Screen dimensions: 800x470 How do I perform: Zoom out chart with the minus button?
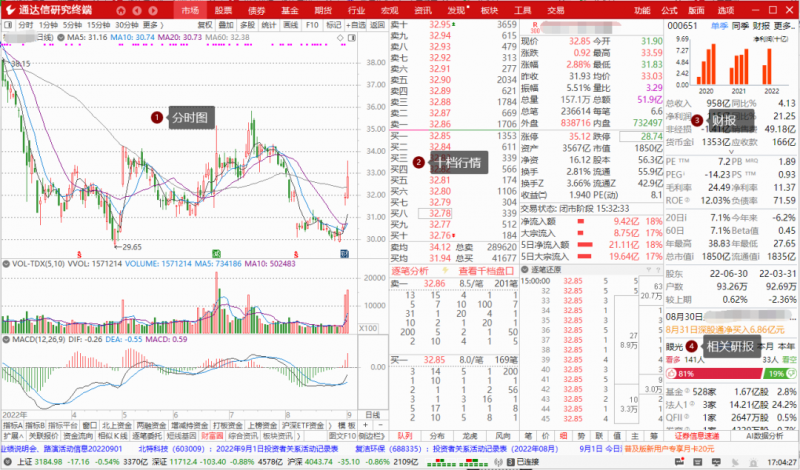[380, 425]
